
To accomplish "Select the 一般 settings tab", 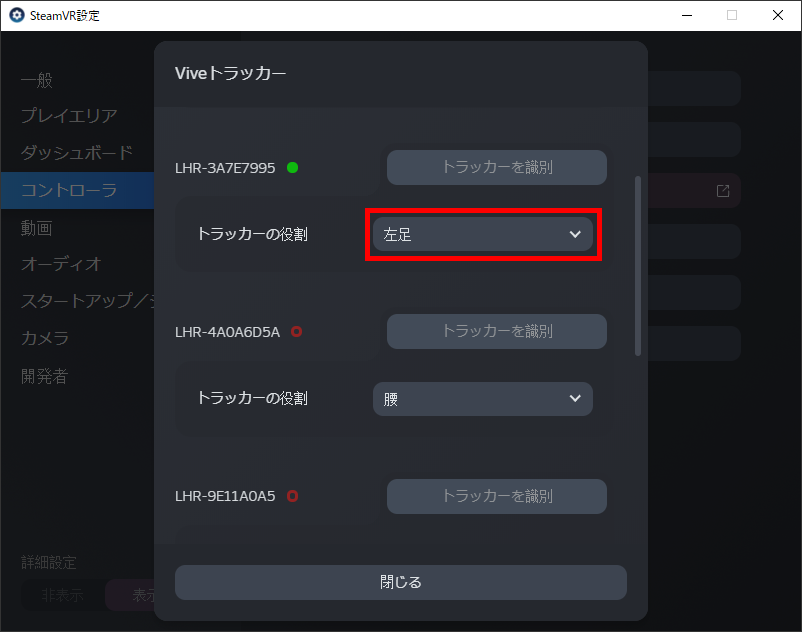I will 37,80.
